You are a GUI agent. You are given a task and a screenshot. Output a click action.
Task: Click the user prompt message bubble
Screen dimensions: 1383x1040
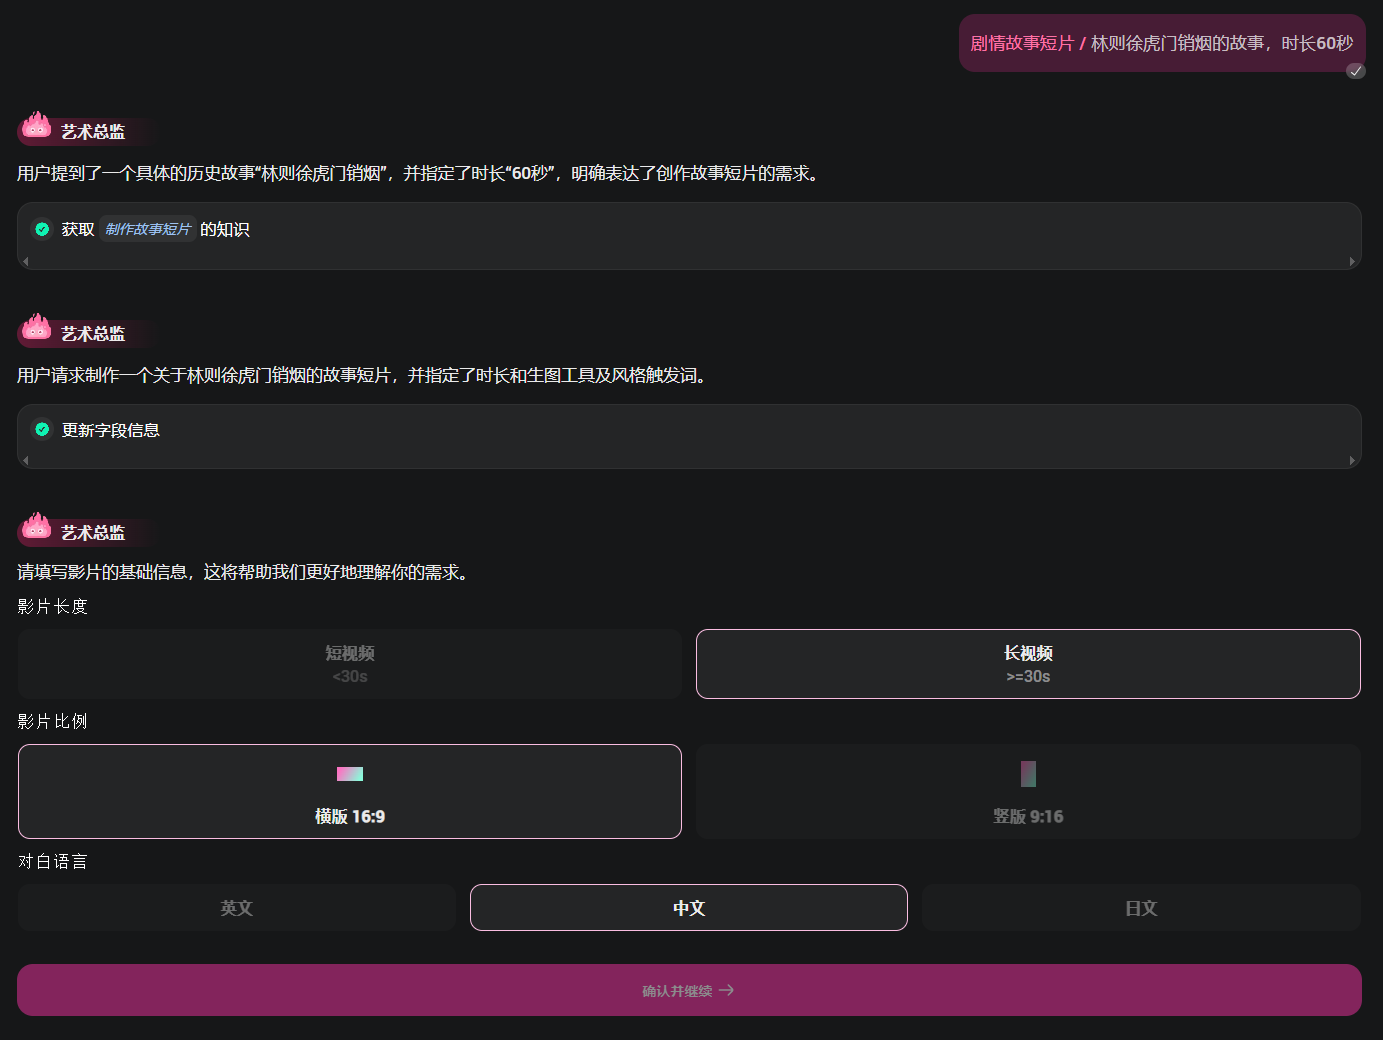(1161, 43)
